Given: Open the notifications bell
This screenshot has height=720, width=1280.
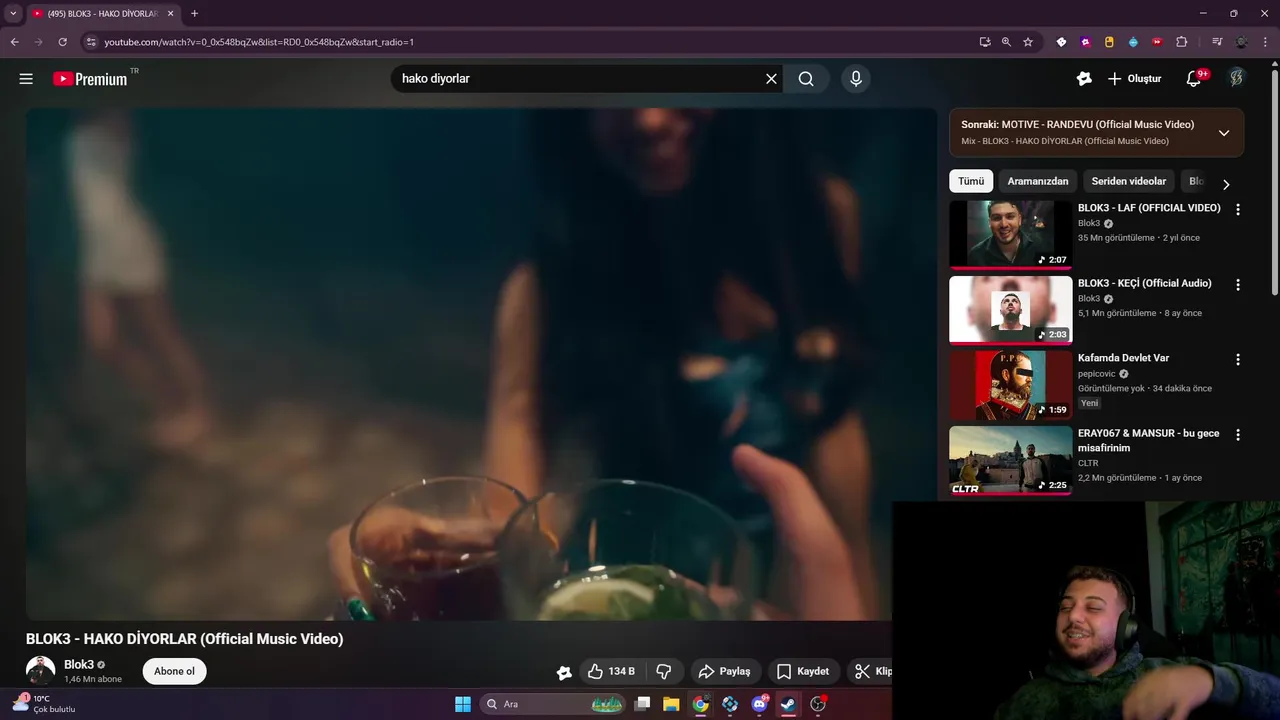Looking at the screenshot, I should 1193,79.
